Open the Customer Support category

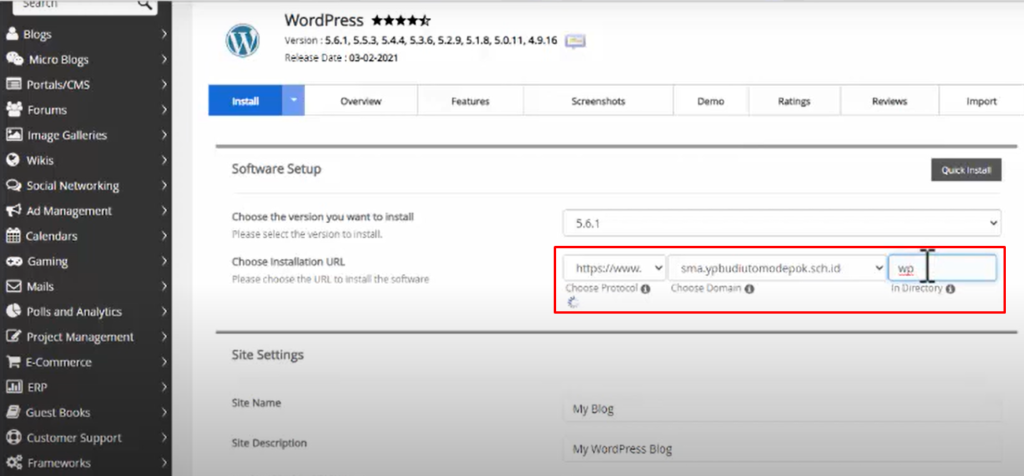(x=86, y=437)
